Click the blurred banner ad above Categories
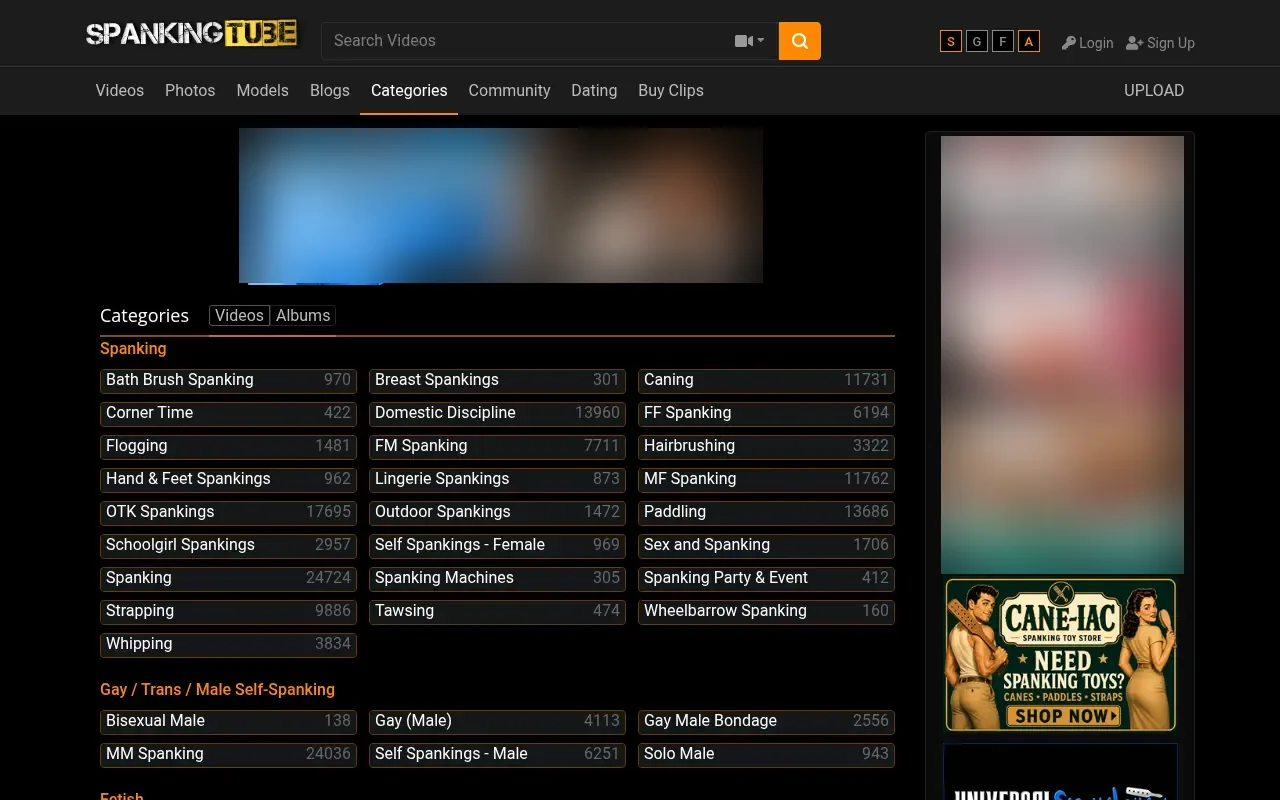The image size is (1280, 800). pos(501,205)
